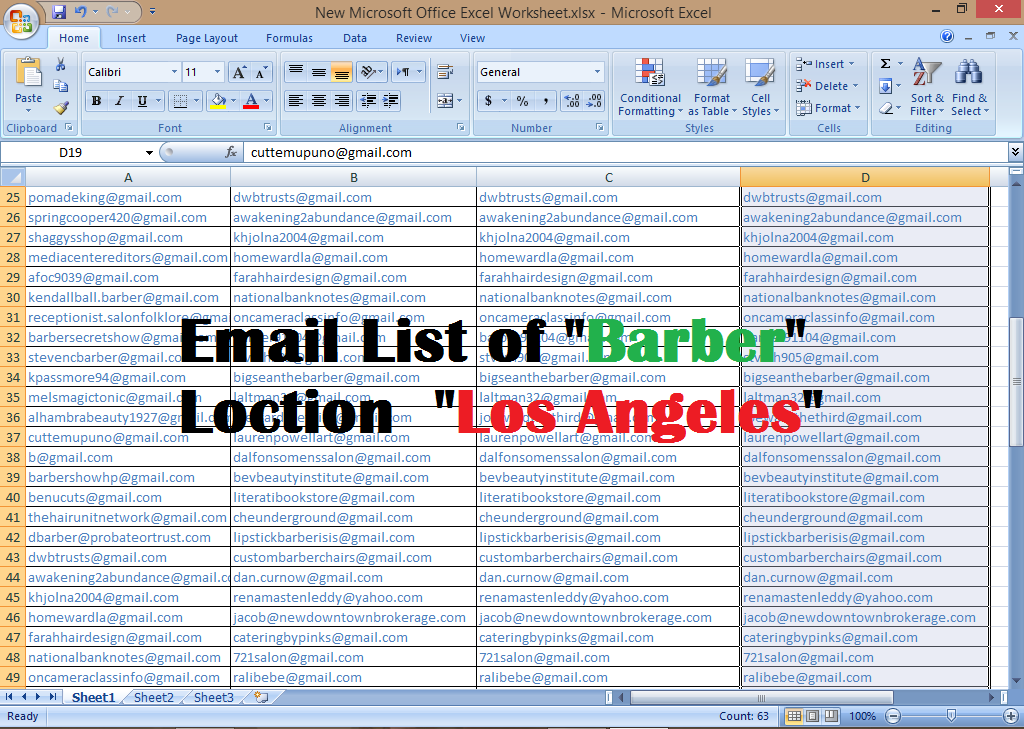The image size is (1024, 729).
Task: Open the Cell Styles gallery
Action: point(760,88)
